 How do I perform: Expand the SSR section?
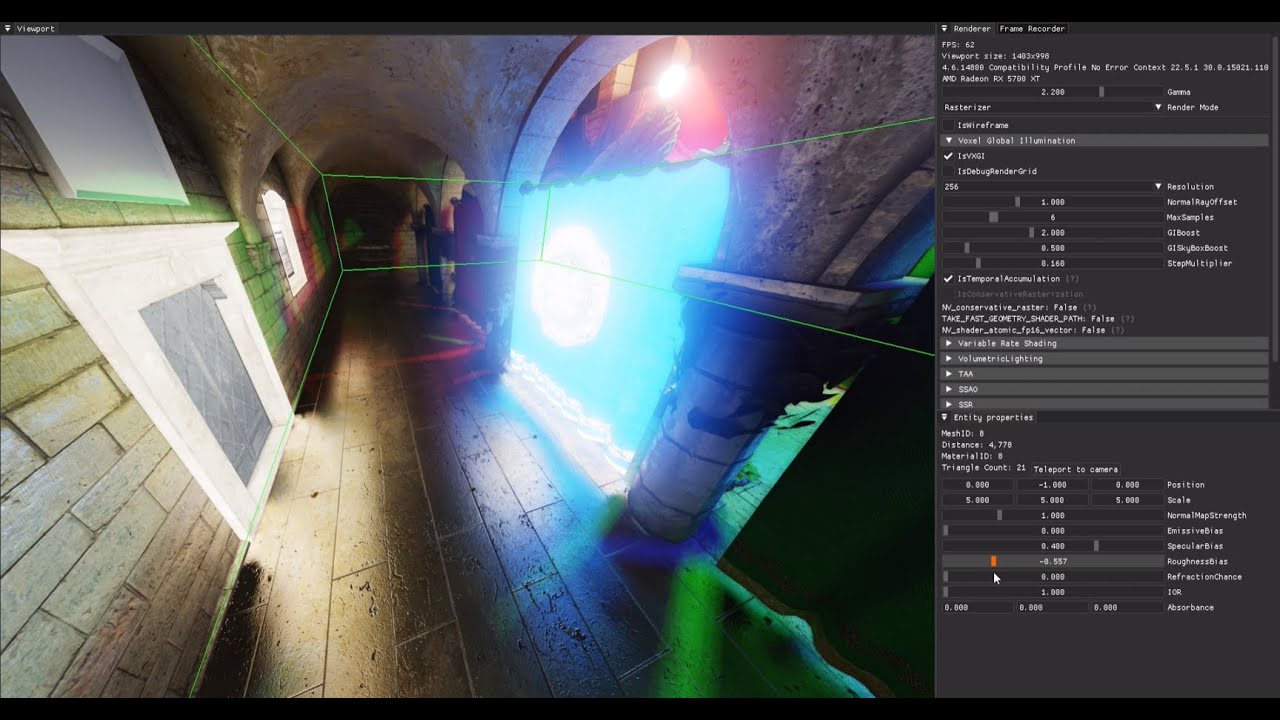click(x=1105, y=404)
